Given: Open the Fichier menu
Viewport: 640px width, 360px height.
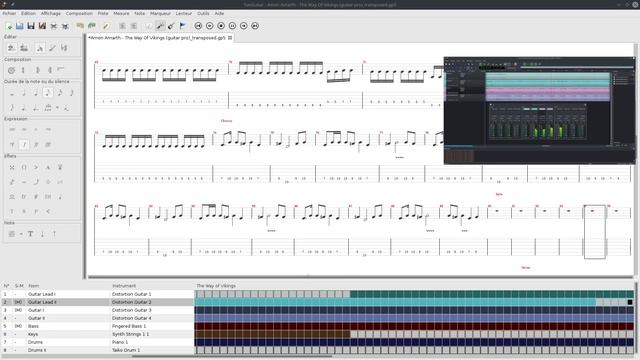Looking at the screenshot, I should click(9, 13).
